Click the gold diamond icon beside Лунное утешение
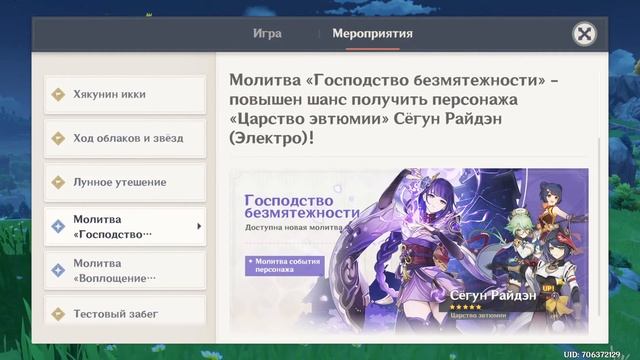Viewport: 640px width, 360px height. tap(58, 182)
